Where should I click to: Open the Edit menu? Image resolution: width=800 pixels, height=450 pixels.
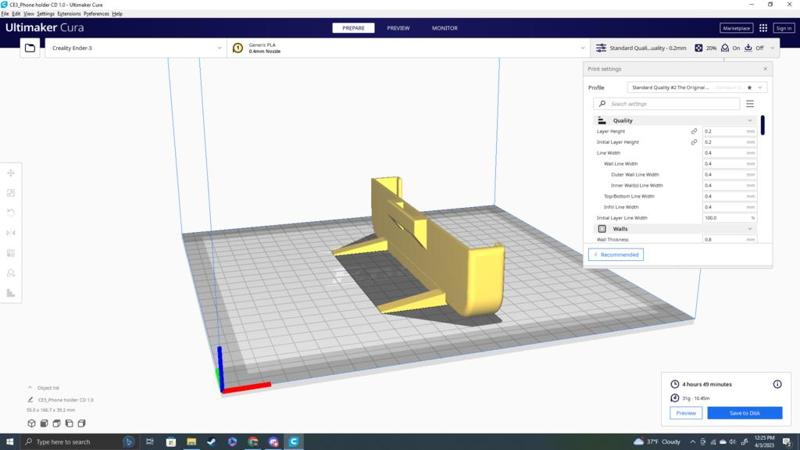(16, 14)
